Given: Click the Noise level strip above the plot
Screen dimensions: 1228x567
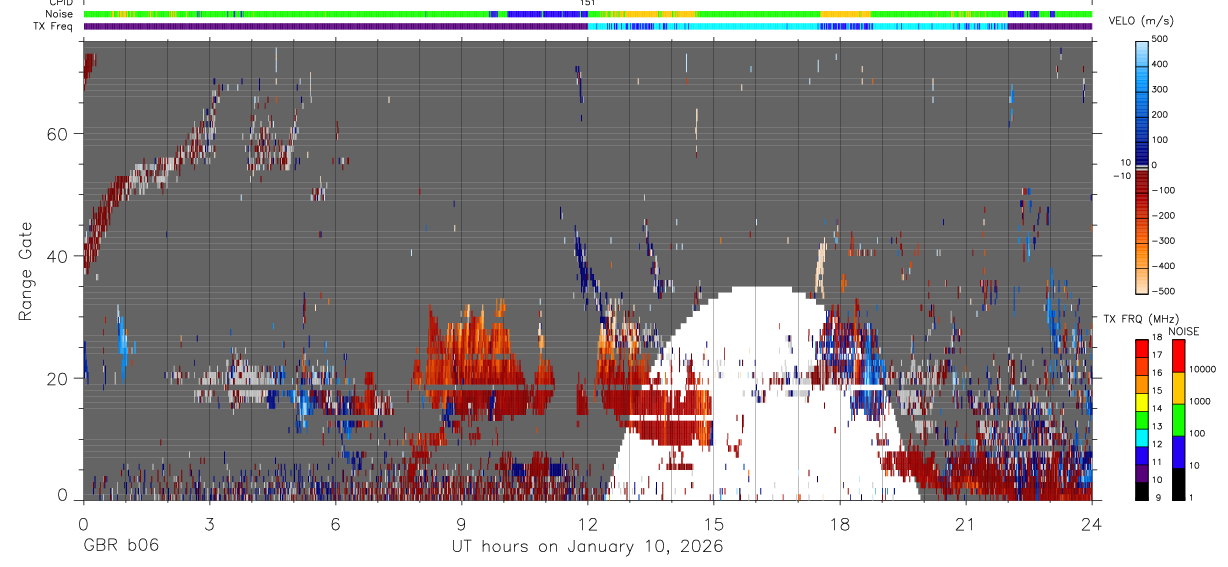Looking at the screenshot, I should point(587,14).
